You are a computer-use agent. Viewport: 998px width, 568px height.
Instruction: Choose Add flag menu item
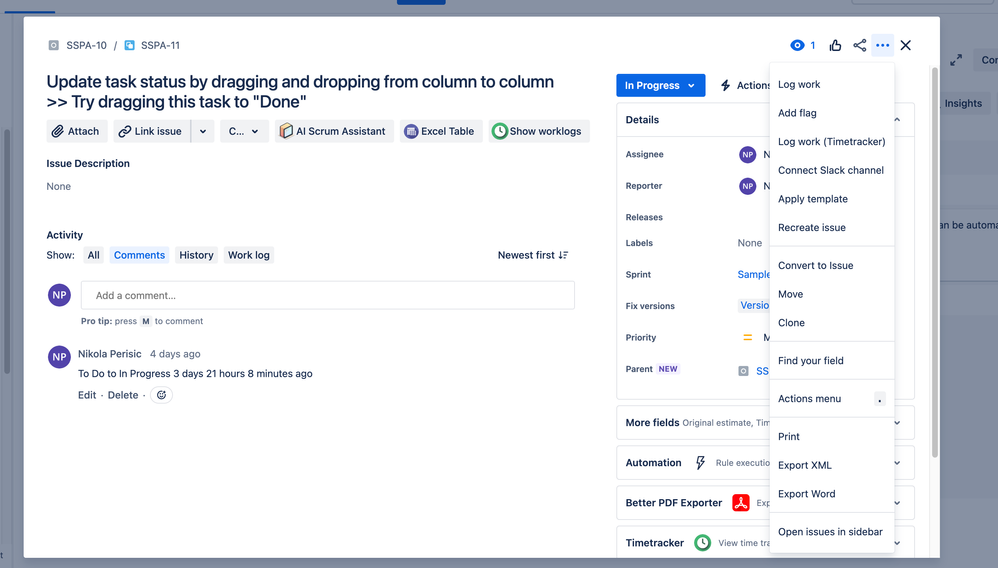point(832,113)
